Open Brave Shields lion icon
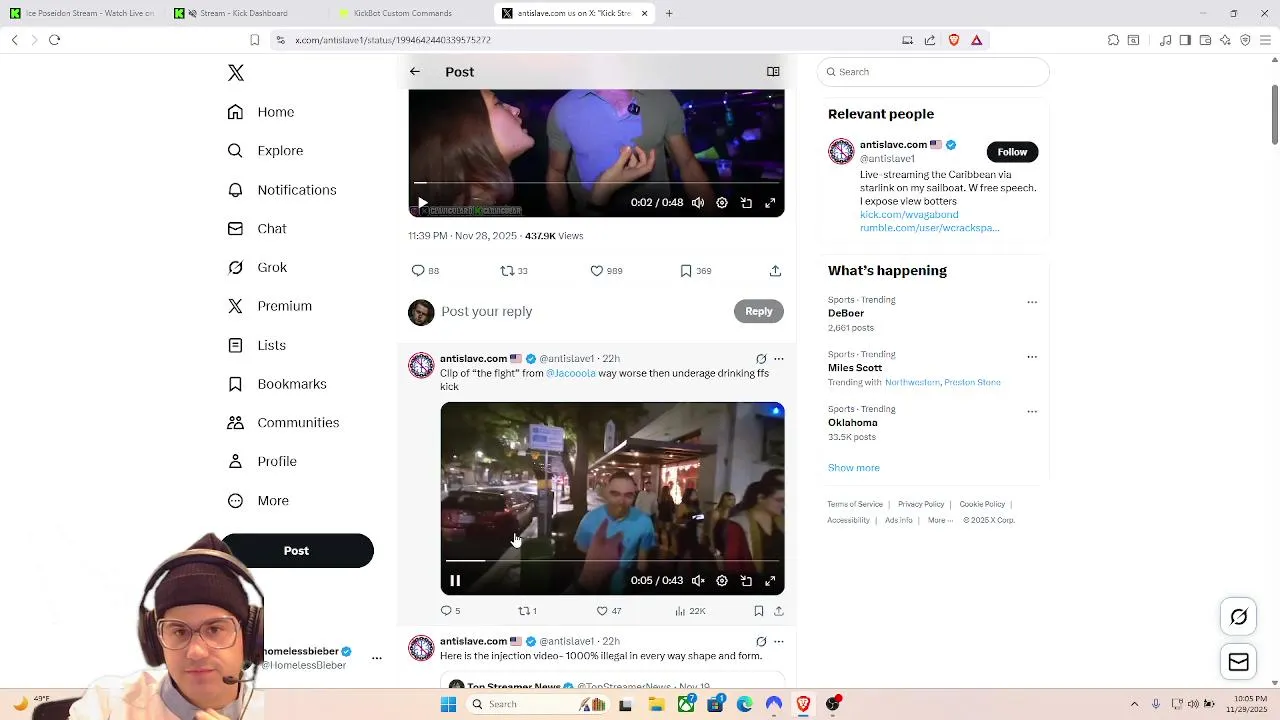The height and width of the screenshot is (720, 1280). (x=954, y=40)
